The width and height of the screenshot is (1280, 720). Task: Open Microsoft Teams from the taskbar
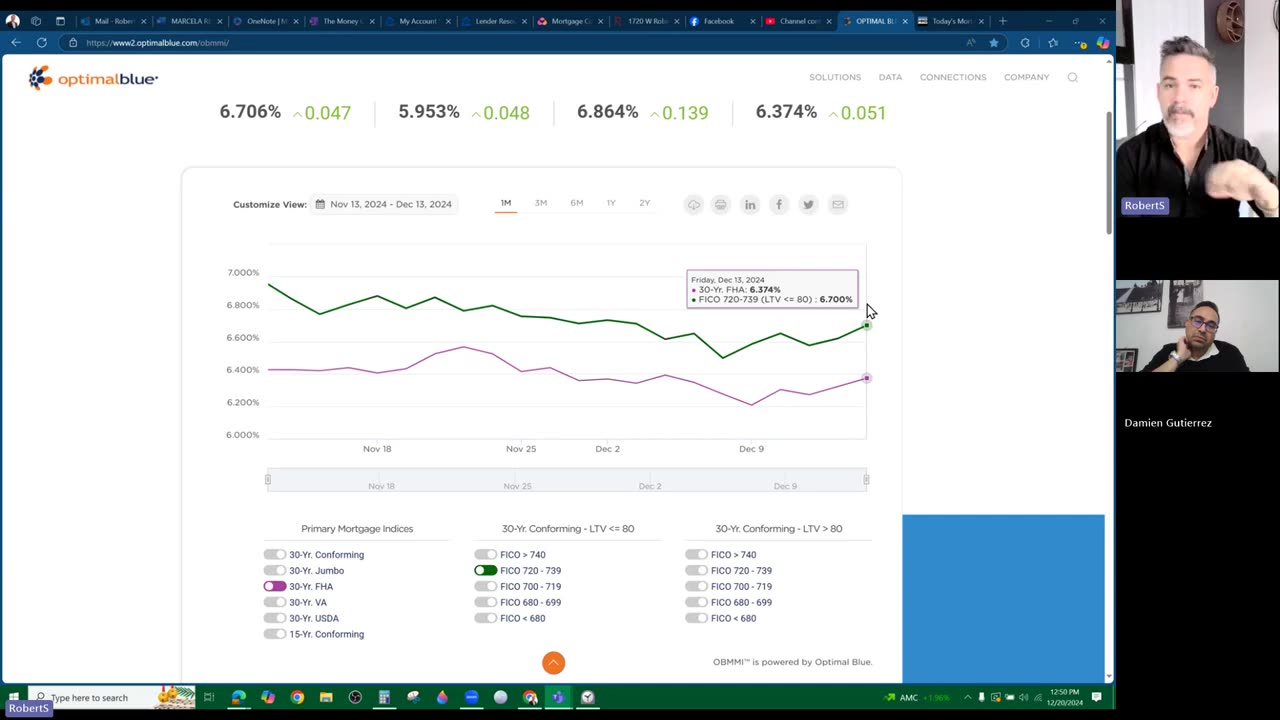[x=559, y=697]
